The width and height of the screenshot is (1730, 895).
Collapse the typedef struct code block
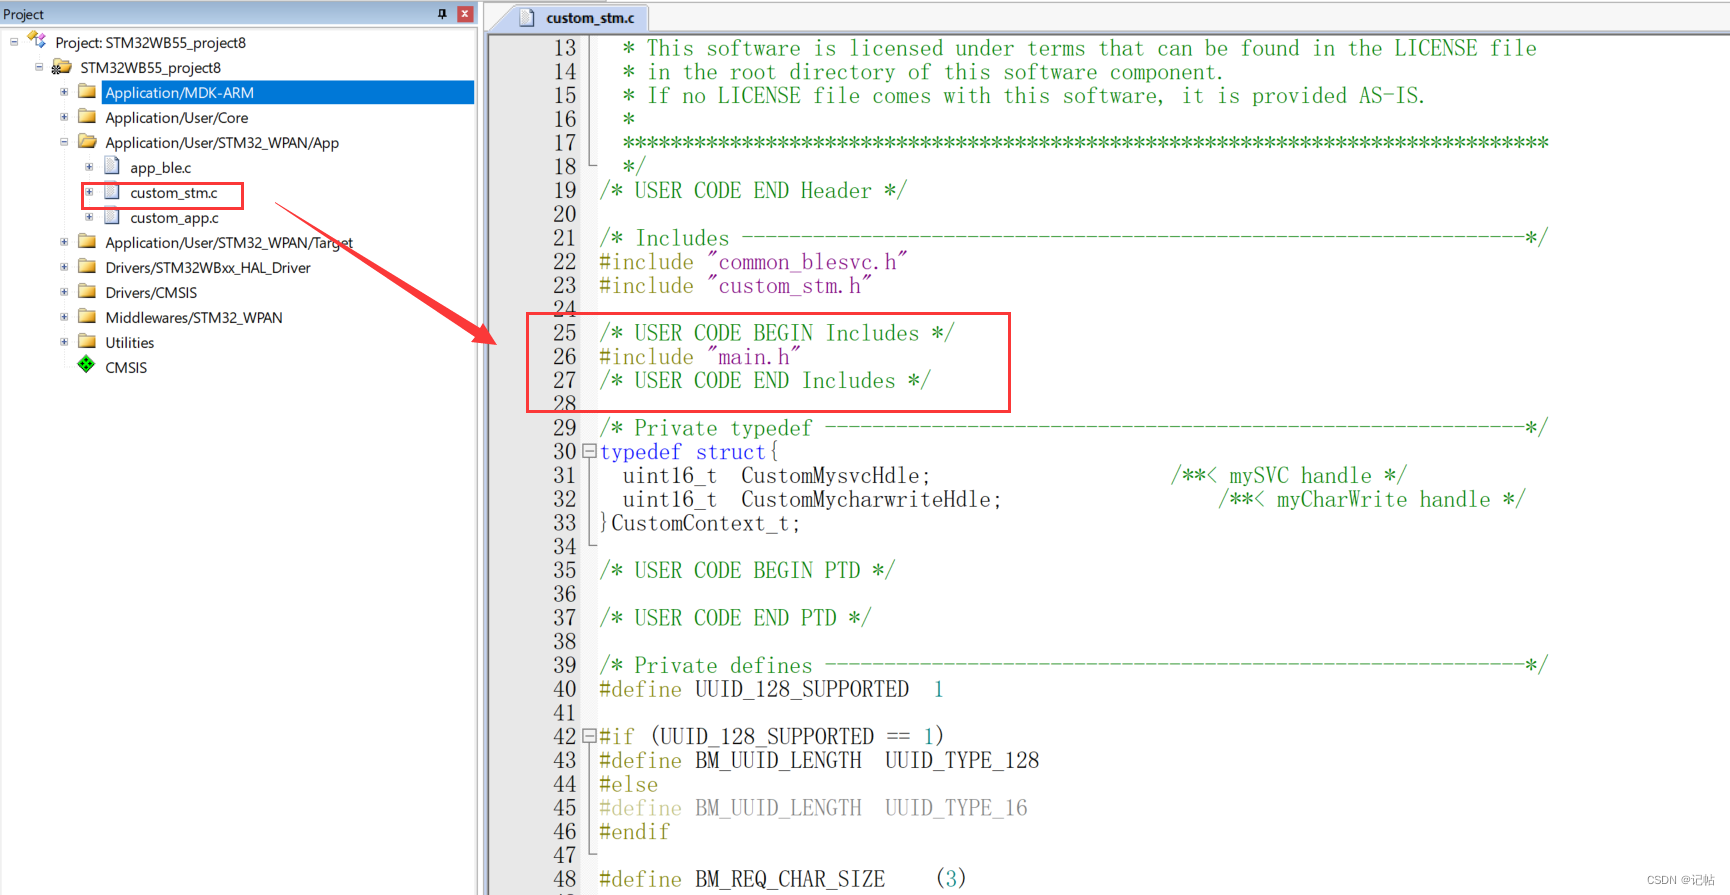pos(589,451)
